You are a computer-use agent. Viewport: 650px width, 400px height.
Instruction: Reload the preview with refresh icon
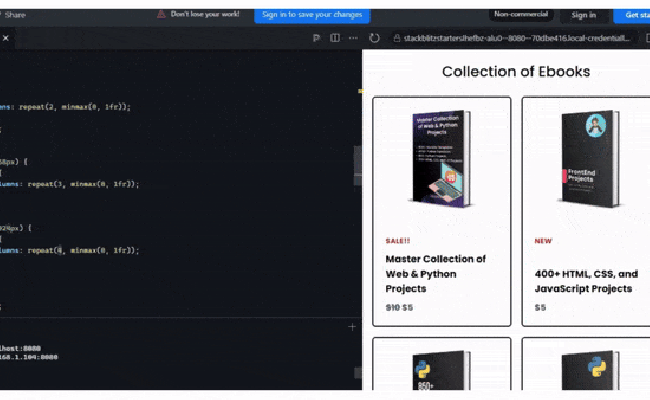coord(374,38)
